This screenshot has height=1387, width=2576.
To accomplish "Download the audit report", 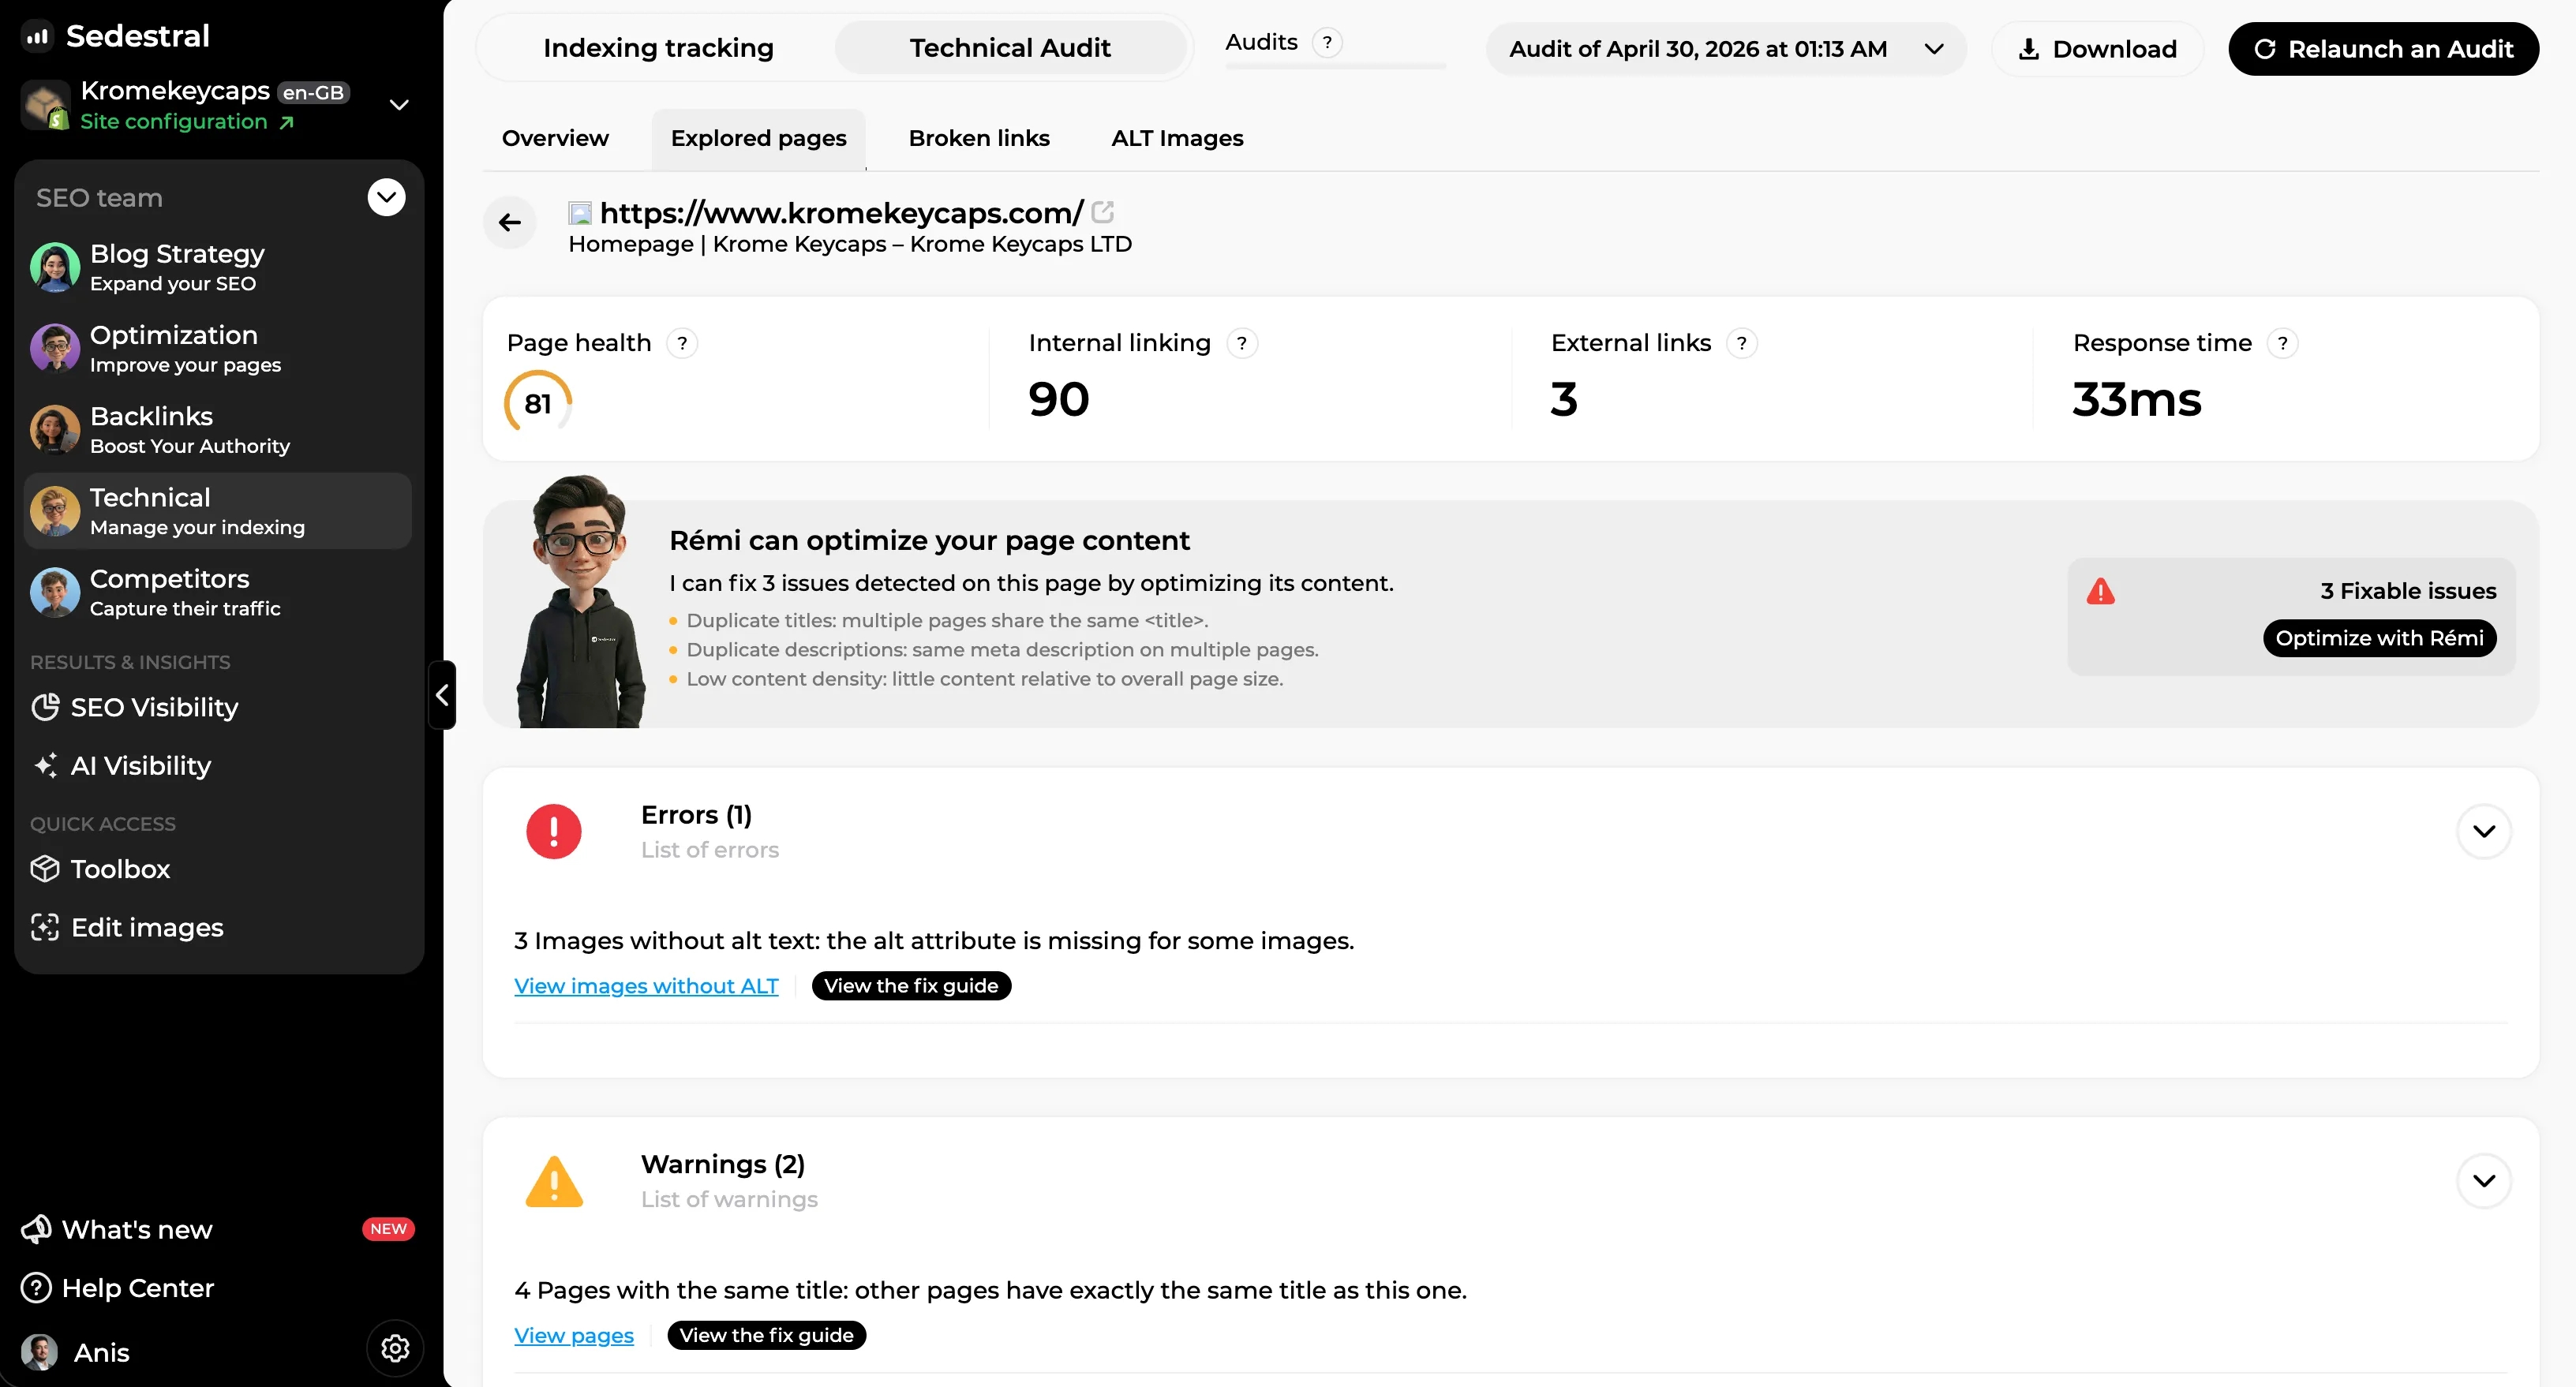I will [2097, 49].
